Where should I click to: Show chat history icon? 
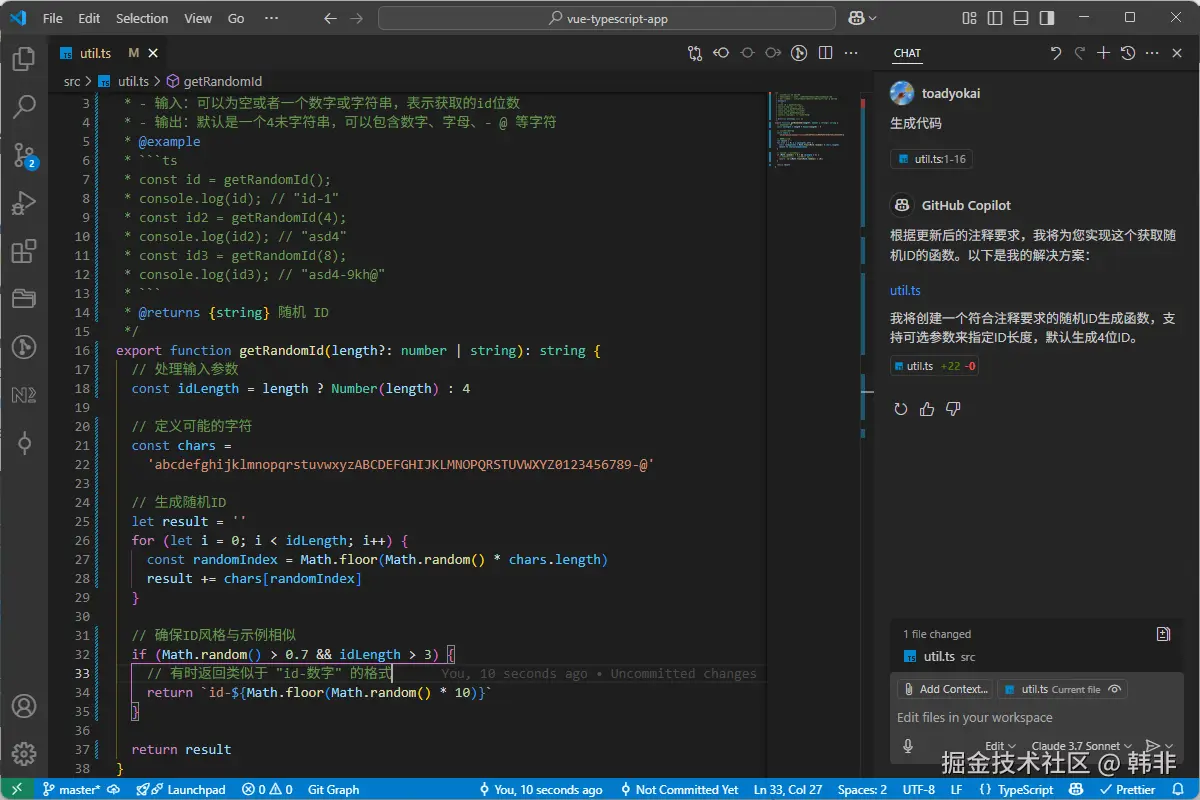[1128, 53]
